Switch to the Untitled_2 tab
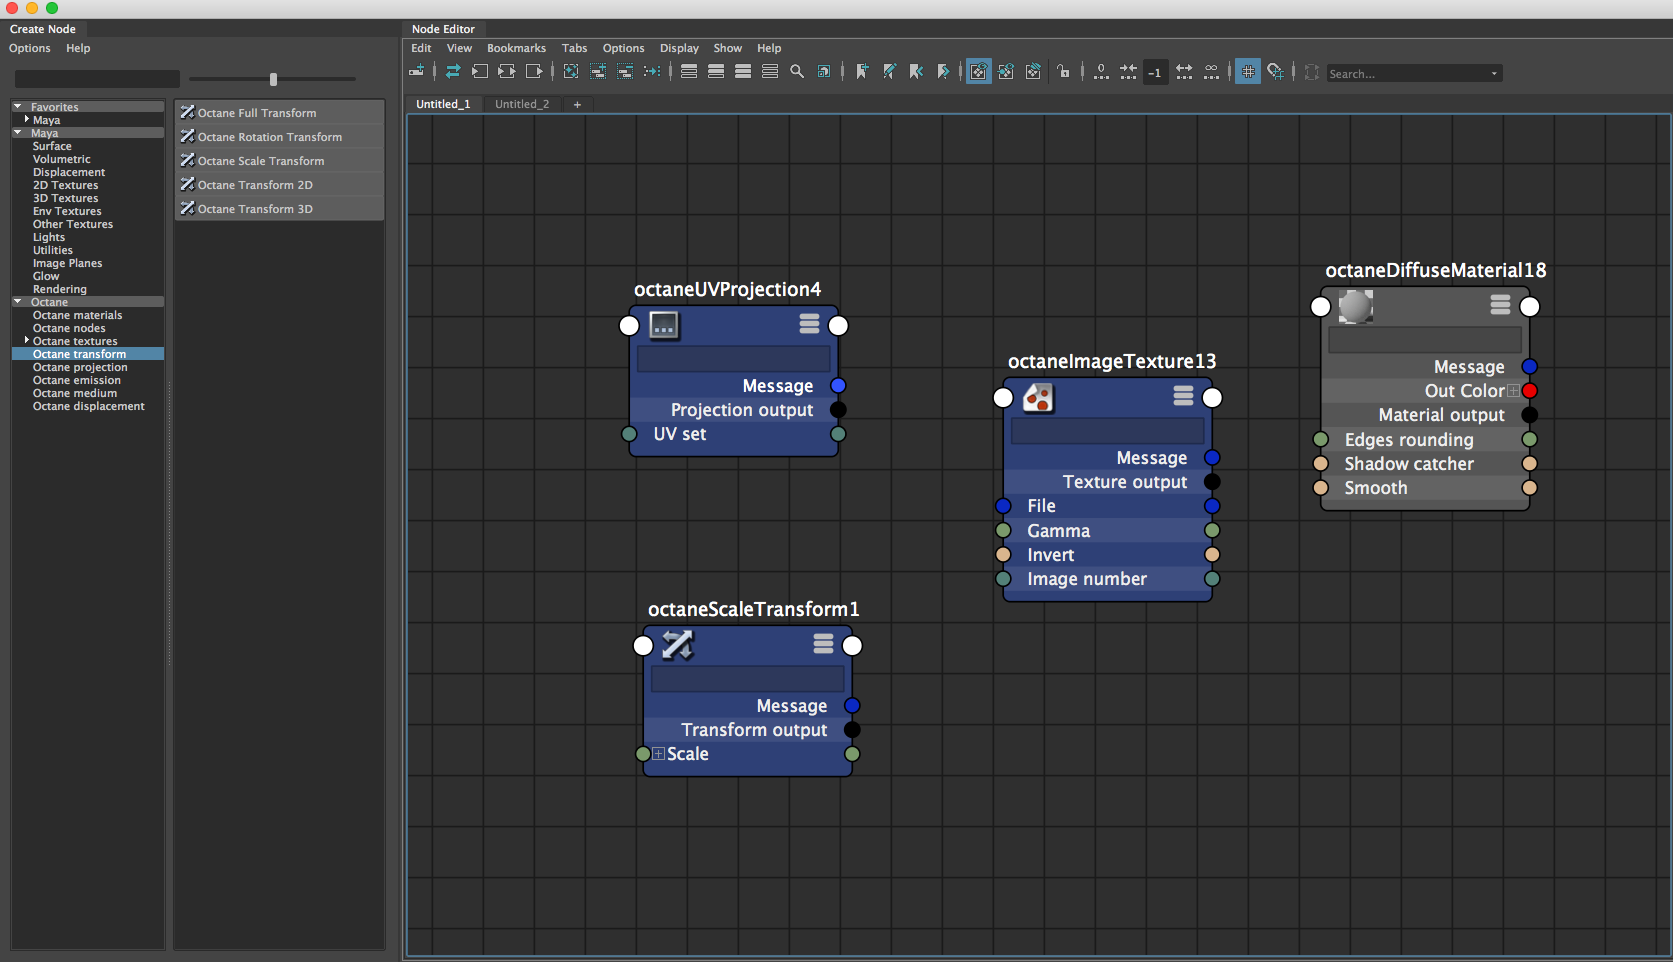Screen dimensions: 1673x962 (522, 104)
